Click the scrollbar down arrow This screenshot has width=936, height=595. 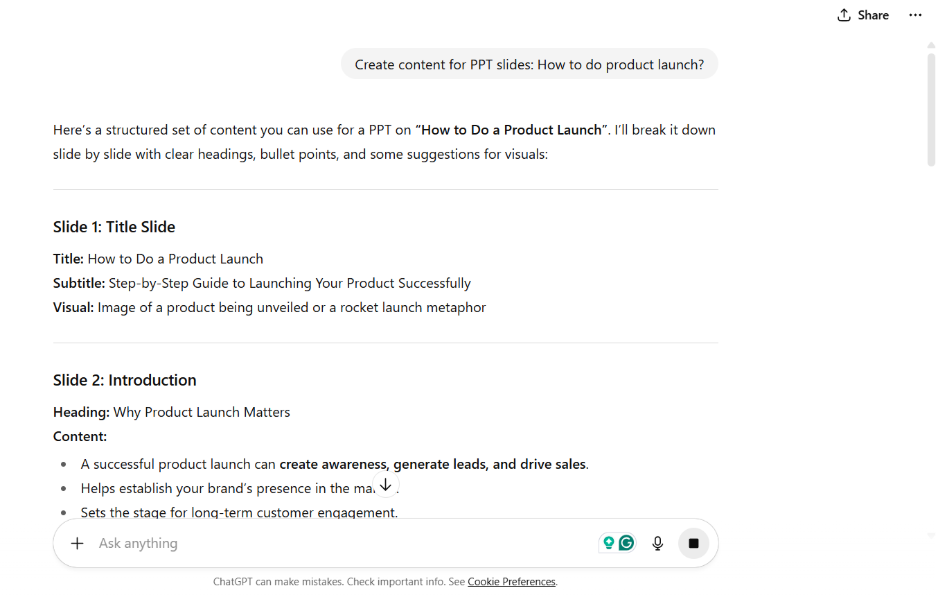pos(931,536)
